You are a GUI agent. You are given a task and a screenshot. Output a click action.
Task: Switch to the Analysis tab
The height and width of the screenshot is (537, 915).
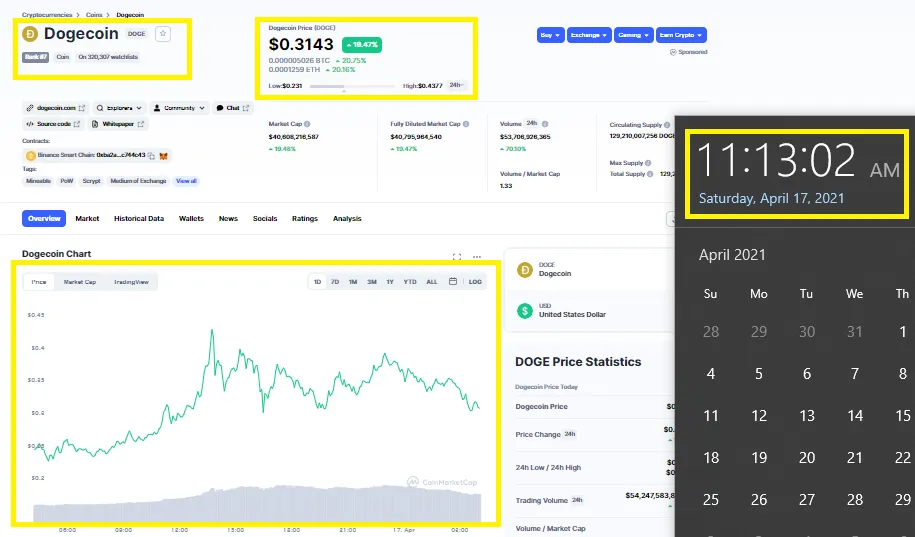pyautogui.click(x=347, y=218)
